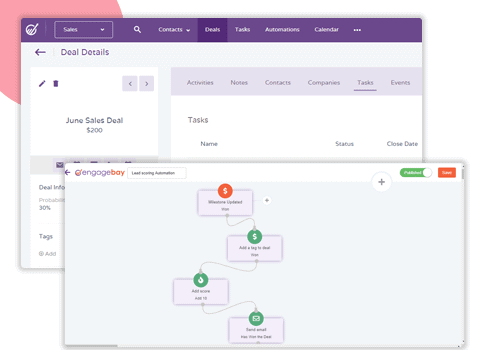Click the Save button

pos(447,173)
